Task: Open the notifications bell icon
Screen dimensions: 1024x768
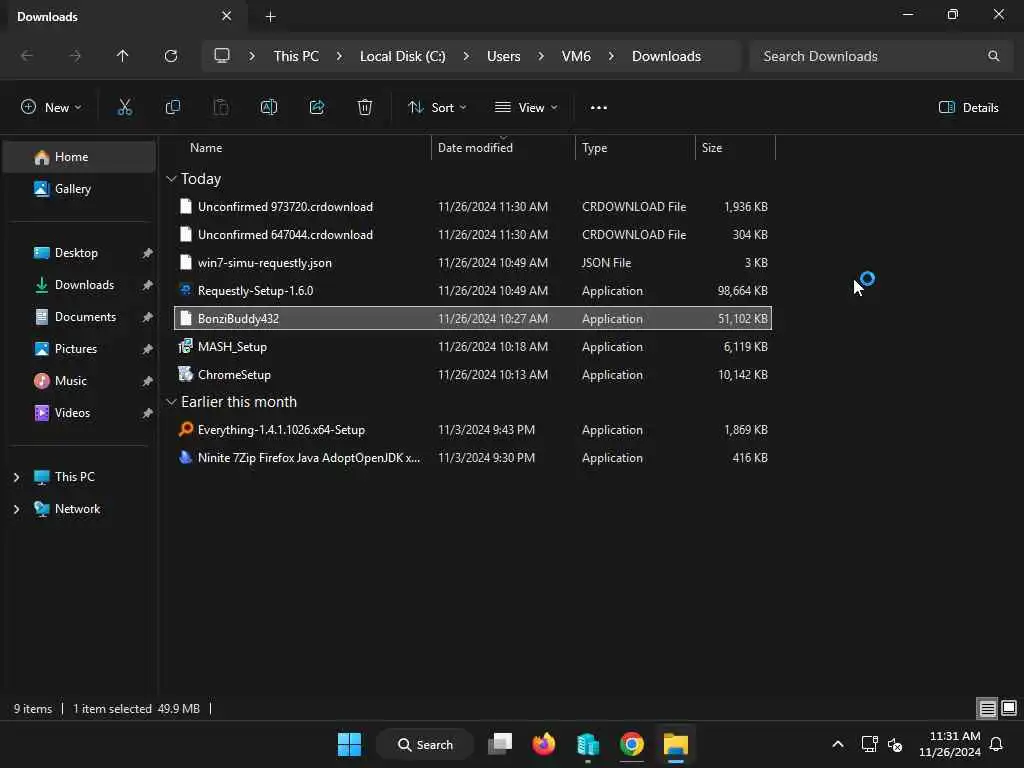Action: (997, 744)
